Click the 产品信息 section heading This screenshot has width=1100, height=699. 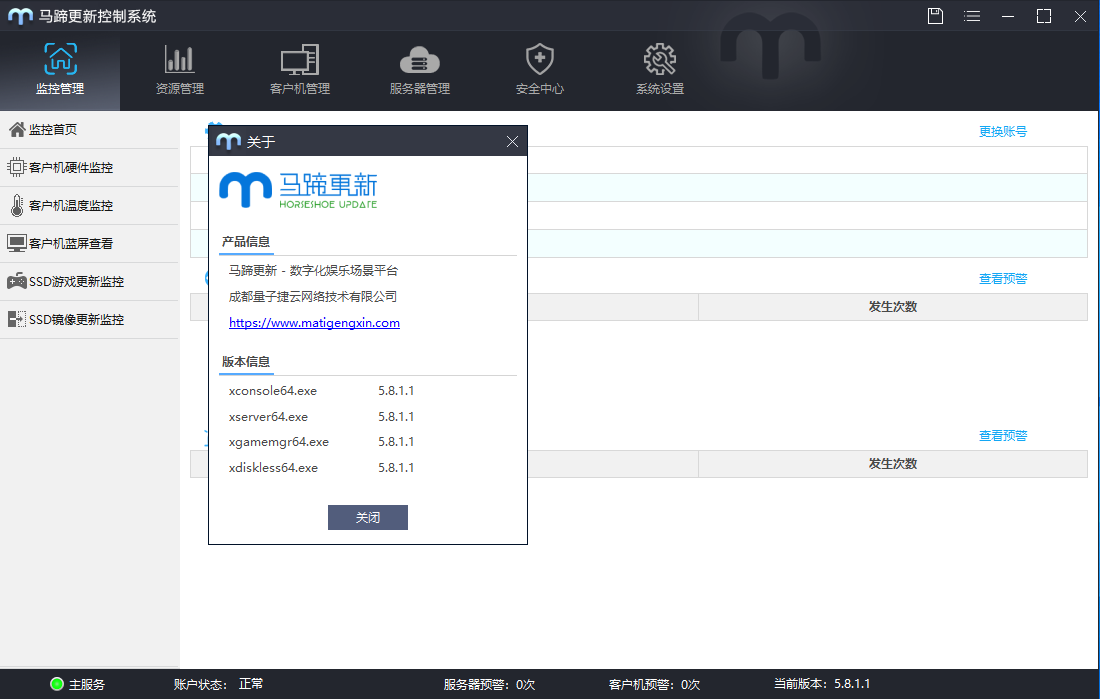[246, 241]
